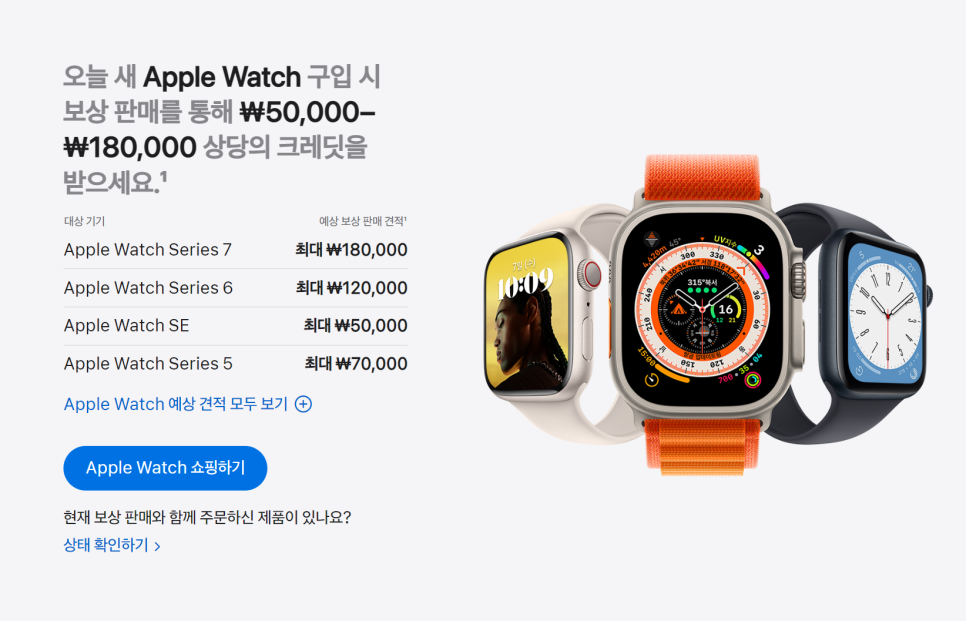
Task: Select the Apple Watch SE row
Action: point(235,325)
